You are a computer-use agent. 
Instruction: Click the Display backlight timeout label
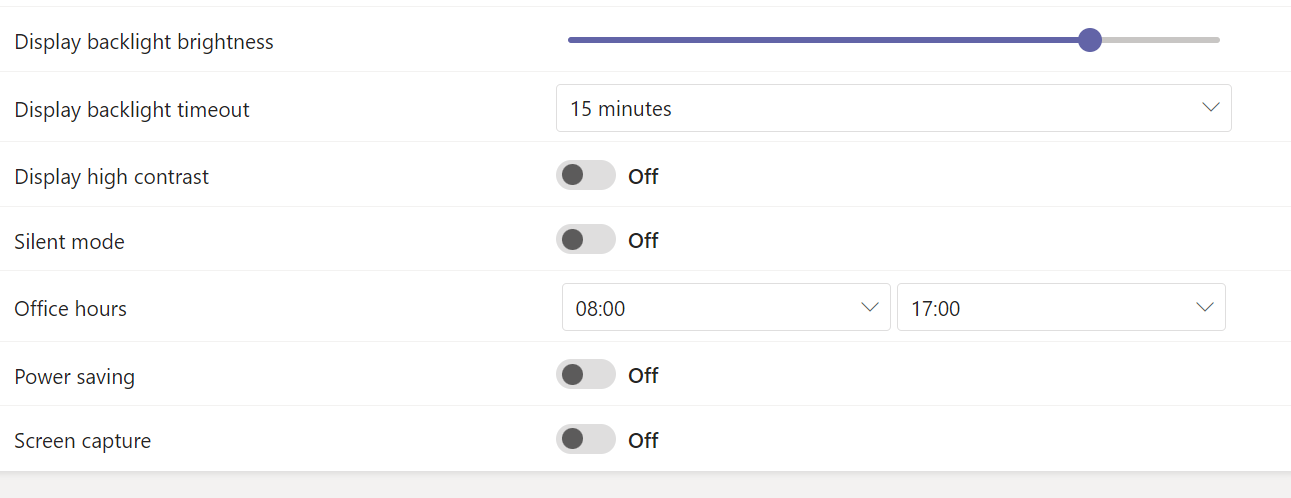tap(132, 110)
